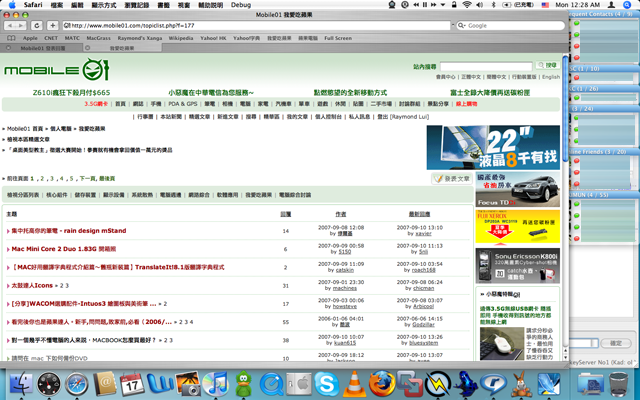This screenshot has width=640, height=400.
Task: Show all bookmarks book icon
Action: pos(11,38)
